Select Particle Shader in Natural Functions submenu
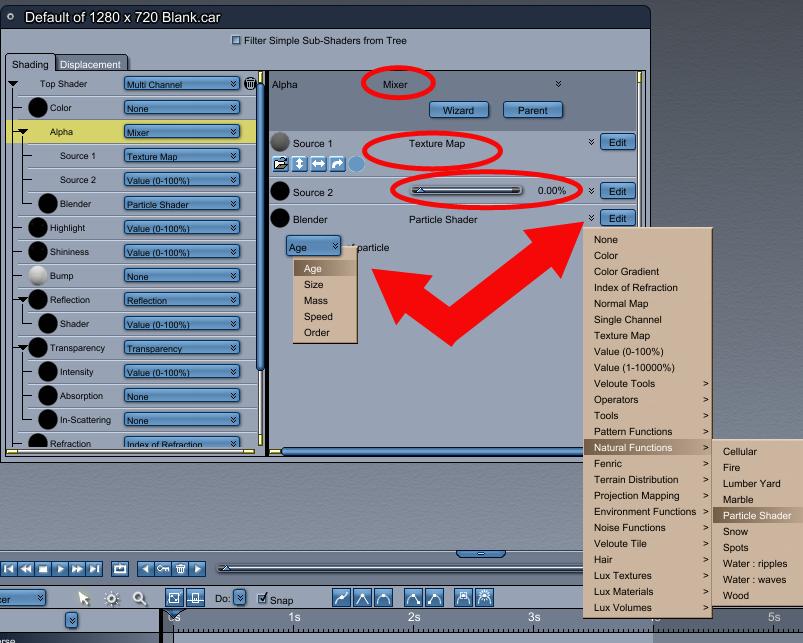The image size is (803, 643). coord(757,516)
